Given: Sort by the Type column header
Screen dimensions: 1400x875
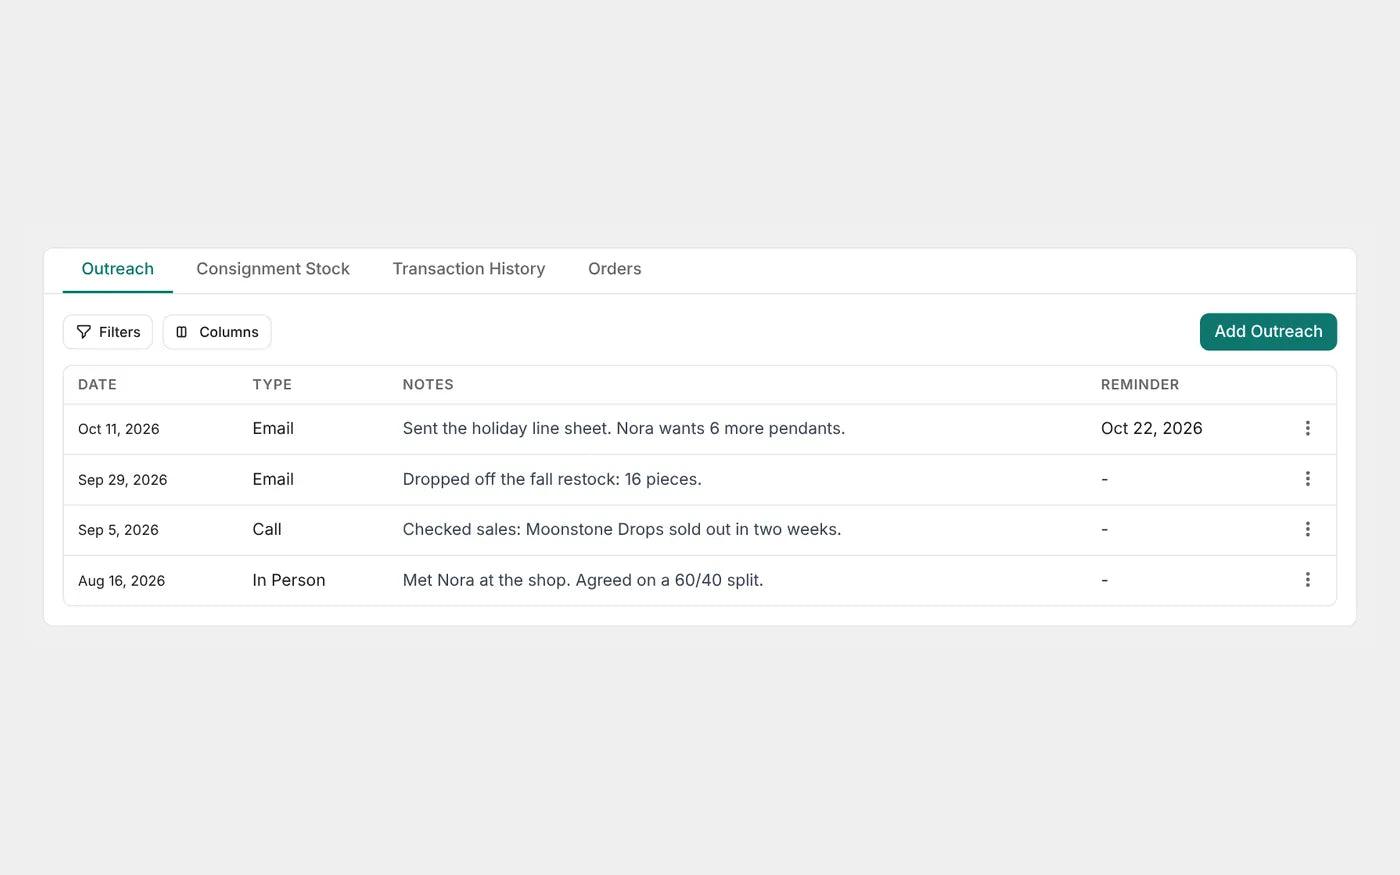Looking at the screenshot, I should pos(272,385).
